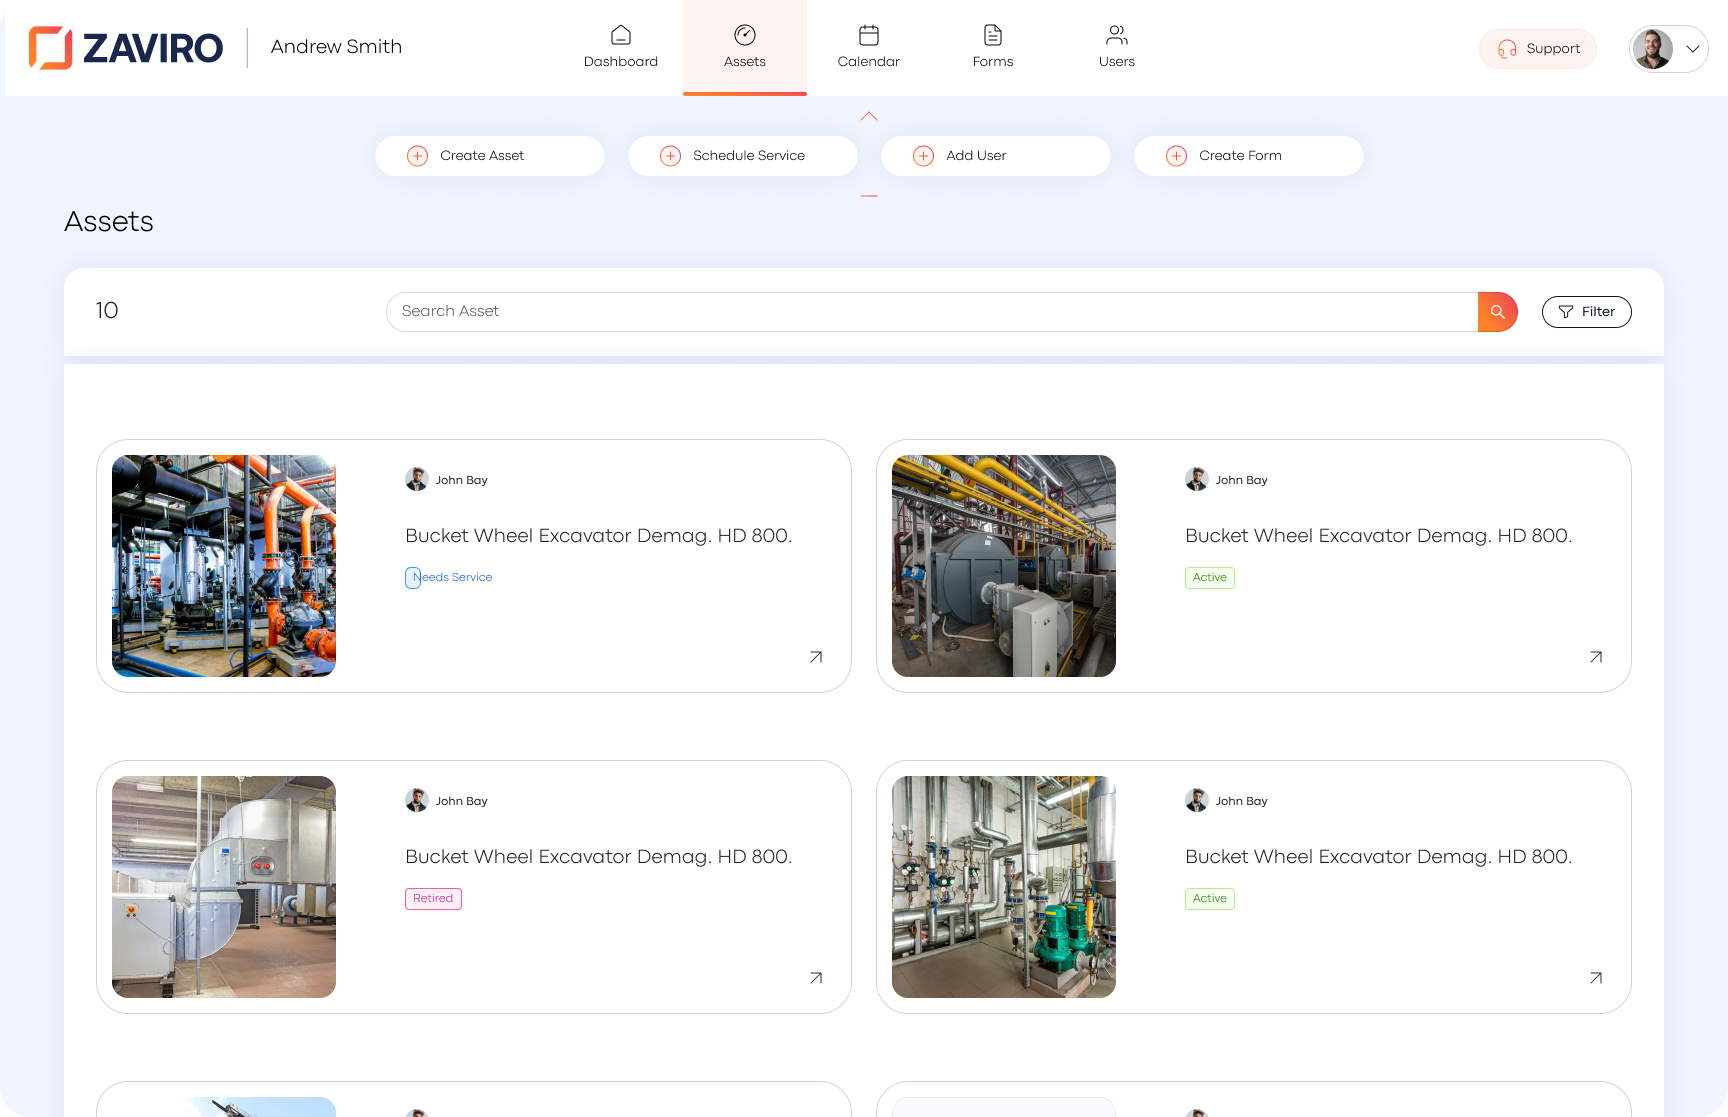Viewport: 1728px width, 1117px height.
Task: Click the green pumps asset thumbnail
Action: click(1004, 887)
